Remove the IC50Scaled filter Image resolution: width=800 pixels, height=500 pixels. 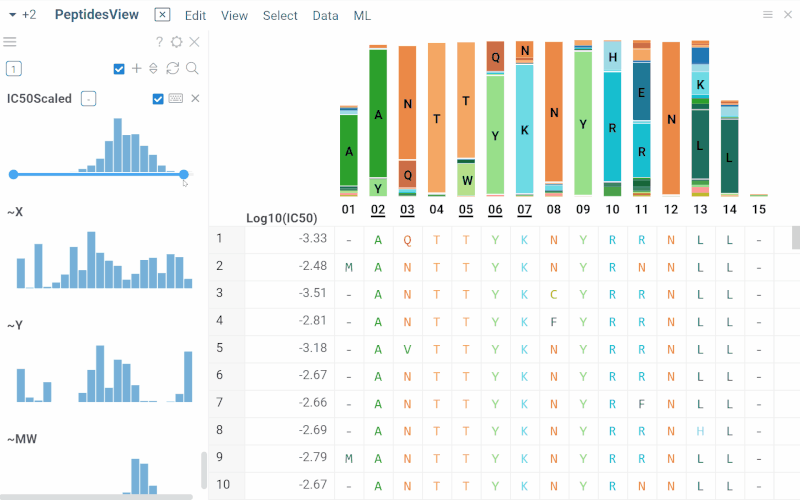[195, 98]
